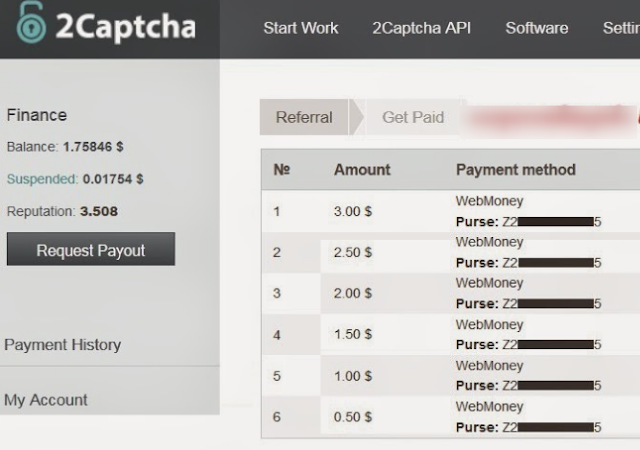The image size is (640, 450).
Task: Click the Purse label in row 2
Action: (477, 263)
